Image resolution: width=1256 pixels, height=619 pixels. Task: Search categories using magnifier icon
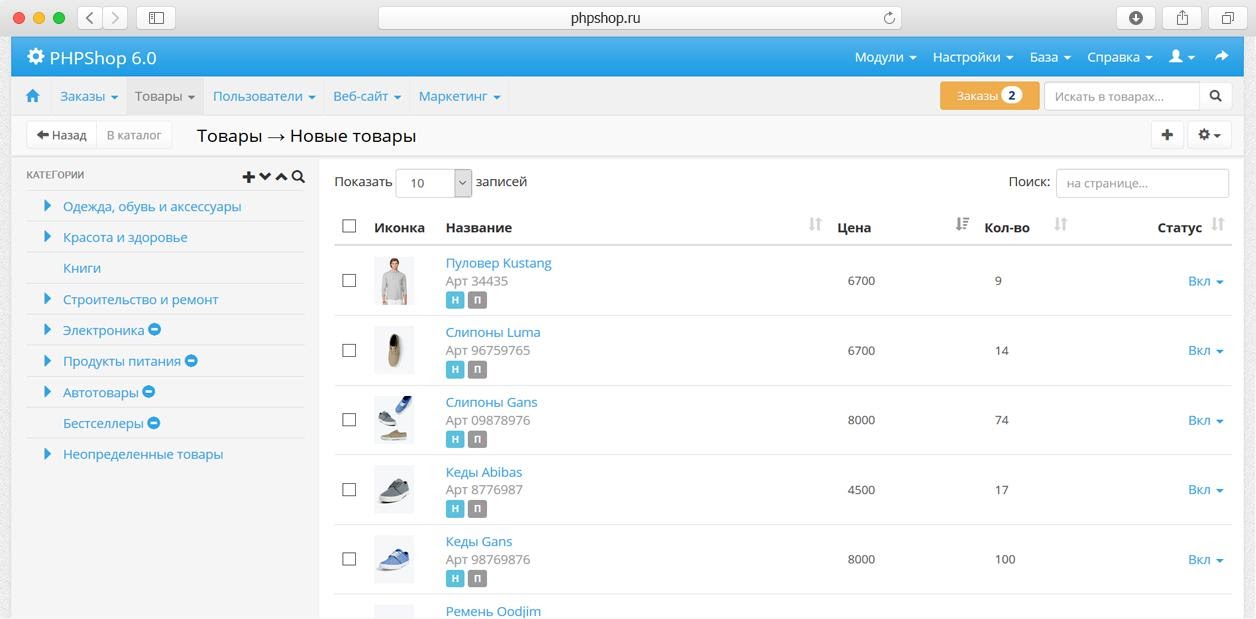298,177
